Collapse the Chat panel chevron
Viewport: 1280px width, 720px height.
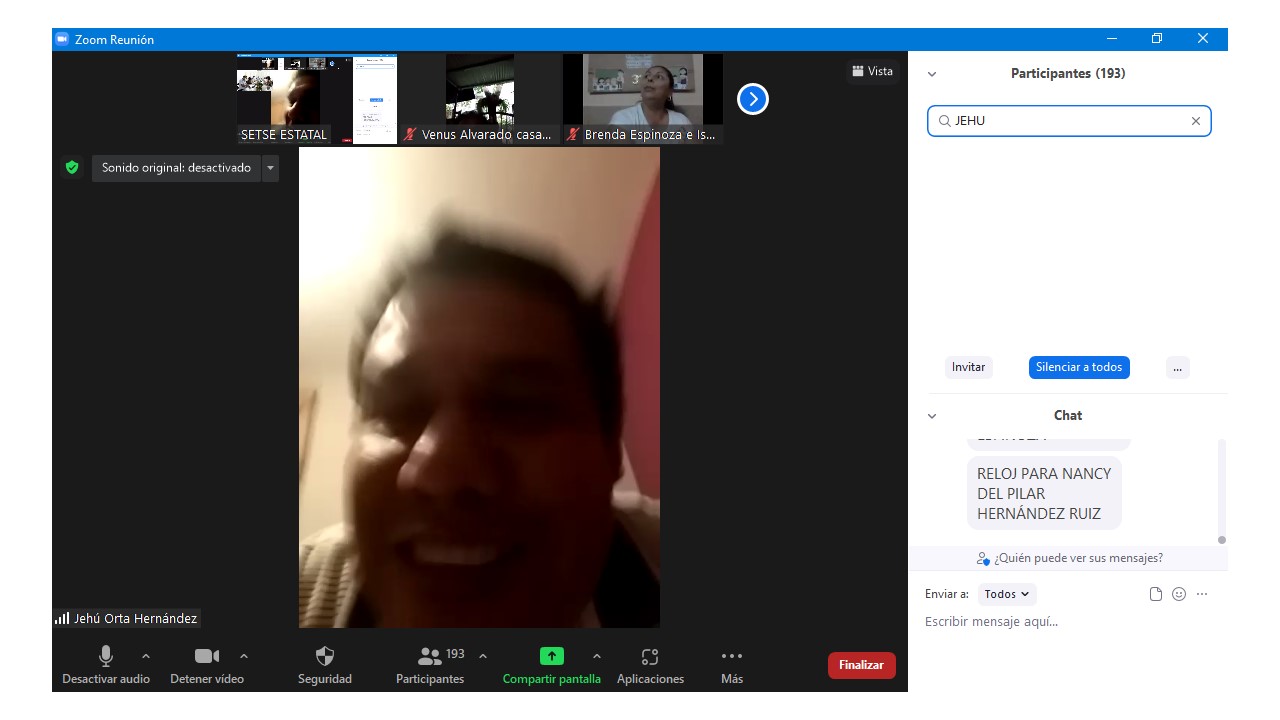(932, 416)
